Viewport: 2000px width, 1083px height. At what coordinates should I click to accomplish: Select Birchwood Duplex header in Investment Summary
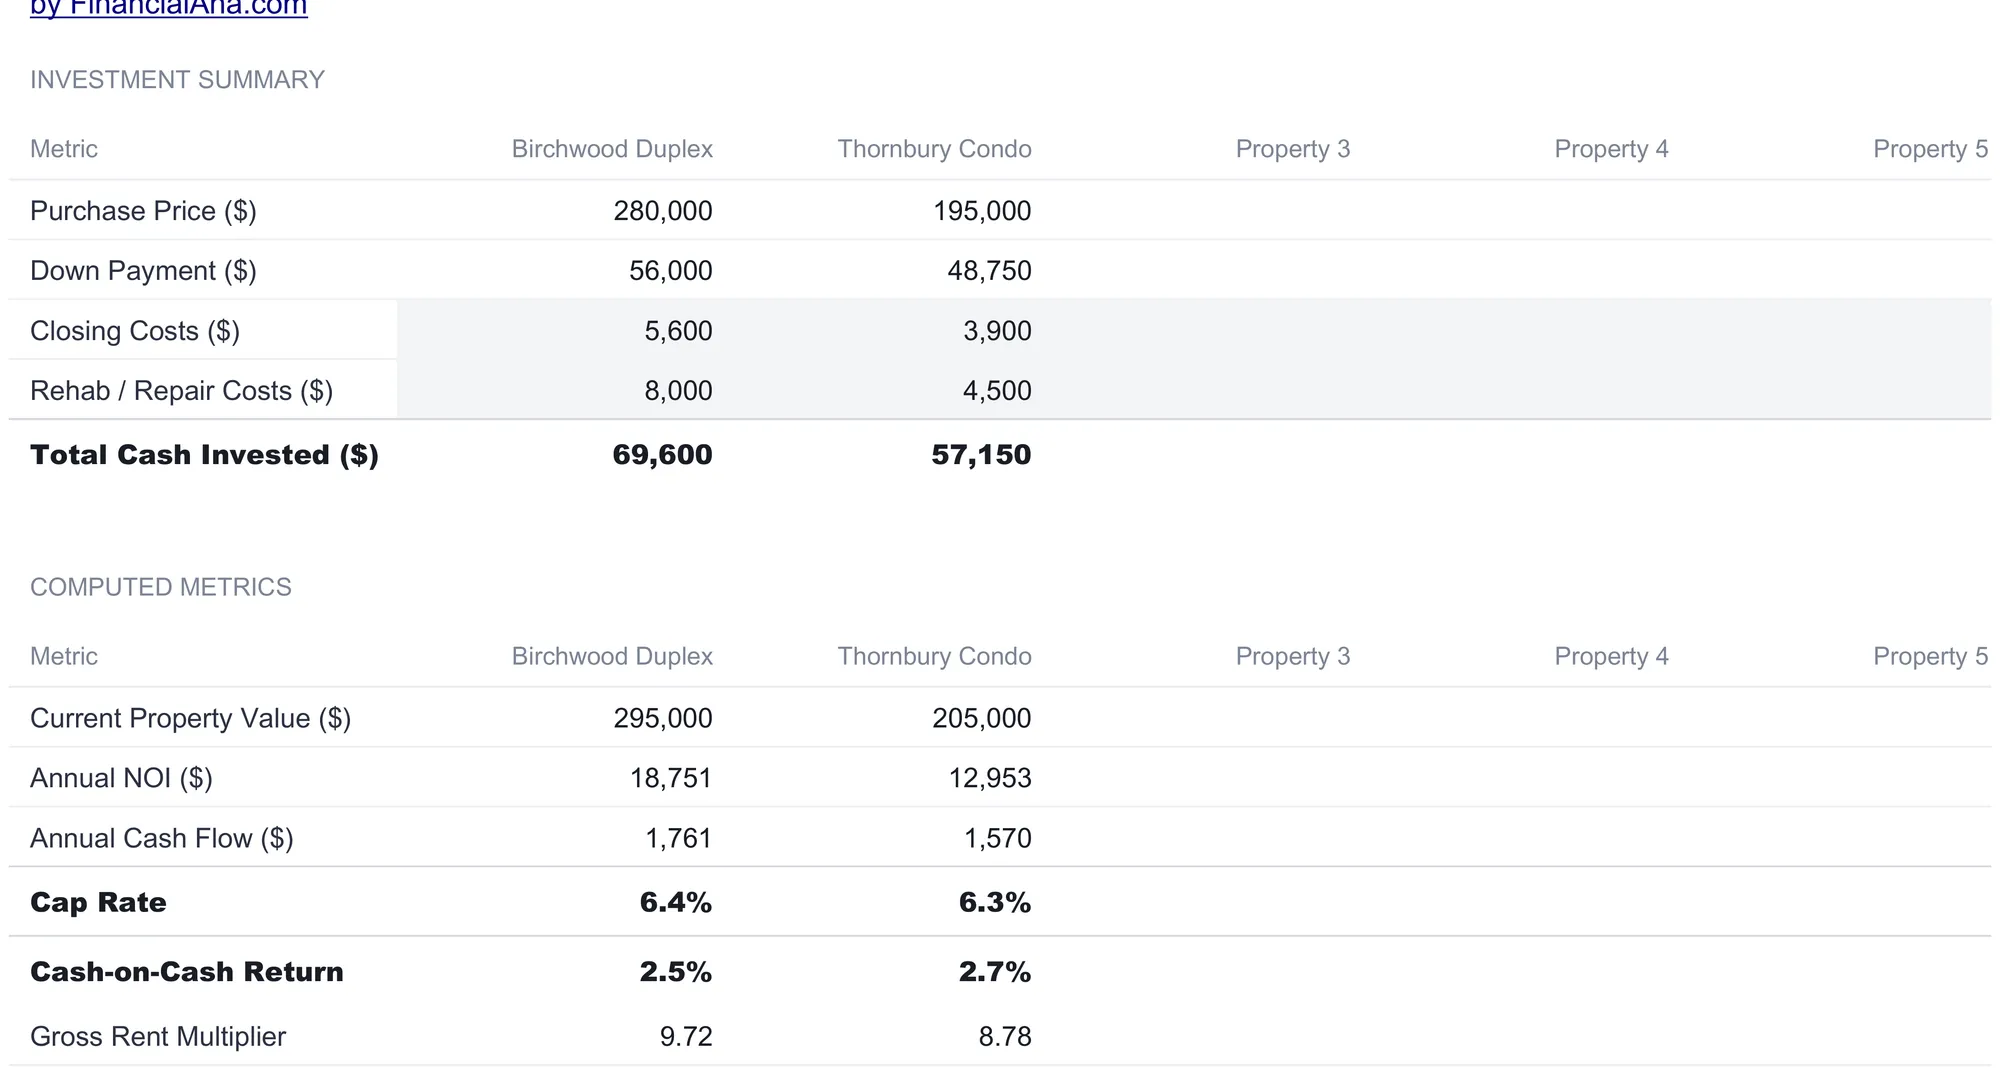pos(612,149)
